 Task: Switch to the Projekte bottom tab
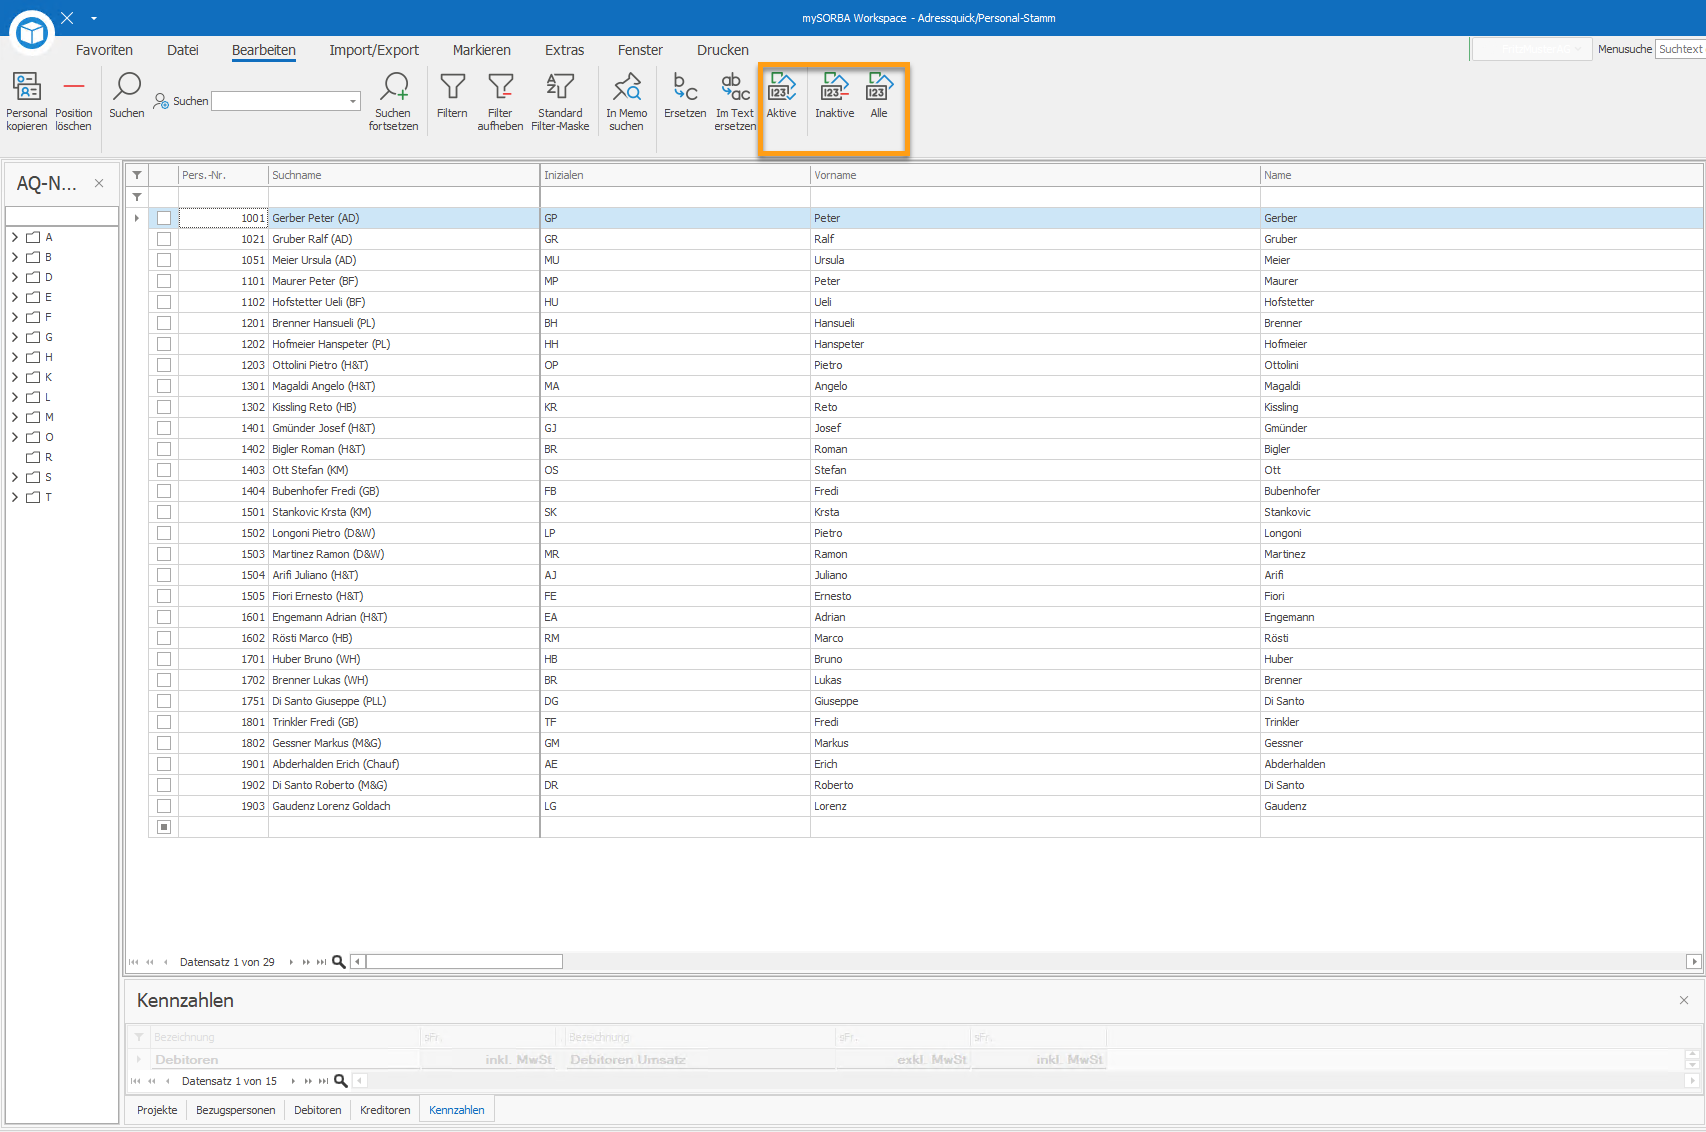[157, 1110]
